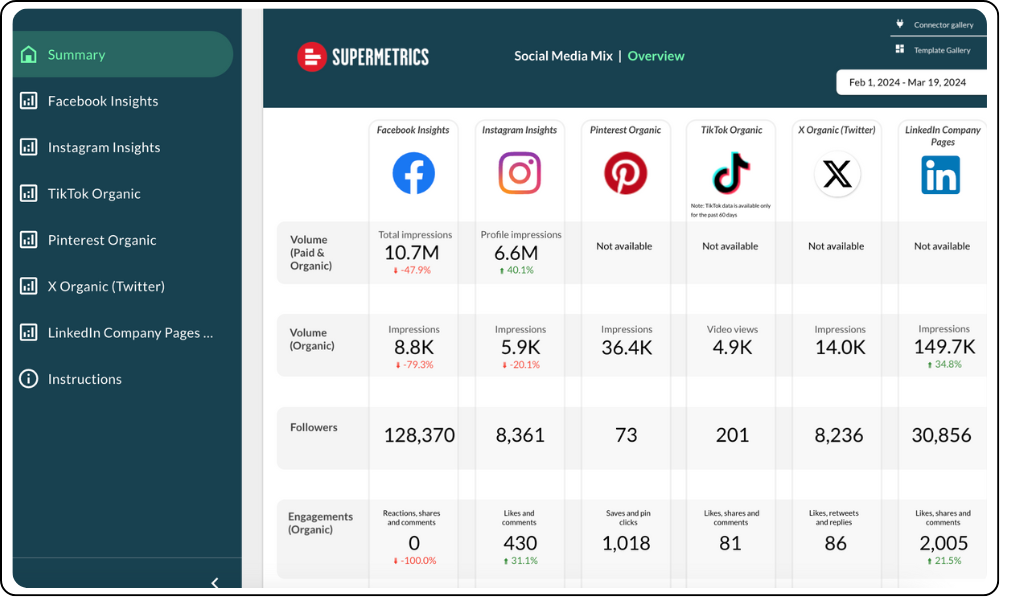Screen dimensions: 1017x605
Task: Click the Facebook Followers count 128,370
Action: point(419,435)
